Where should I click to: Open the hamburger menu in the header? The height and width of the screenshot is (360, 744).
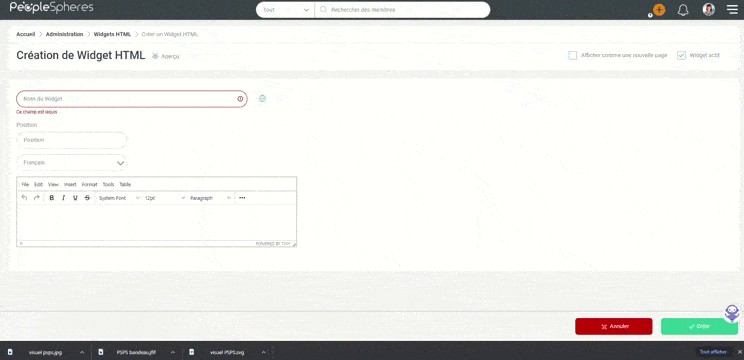pyautogui.click(x=733, y=9)
